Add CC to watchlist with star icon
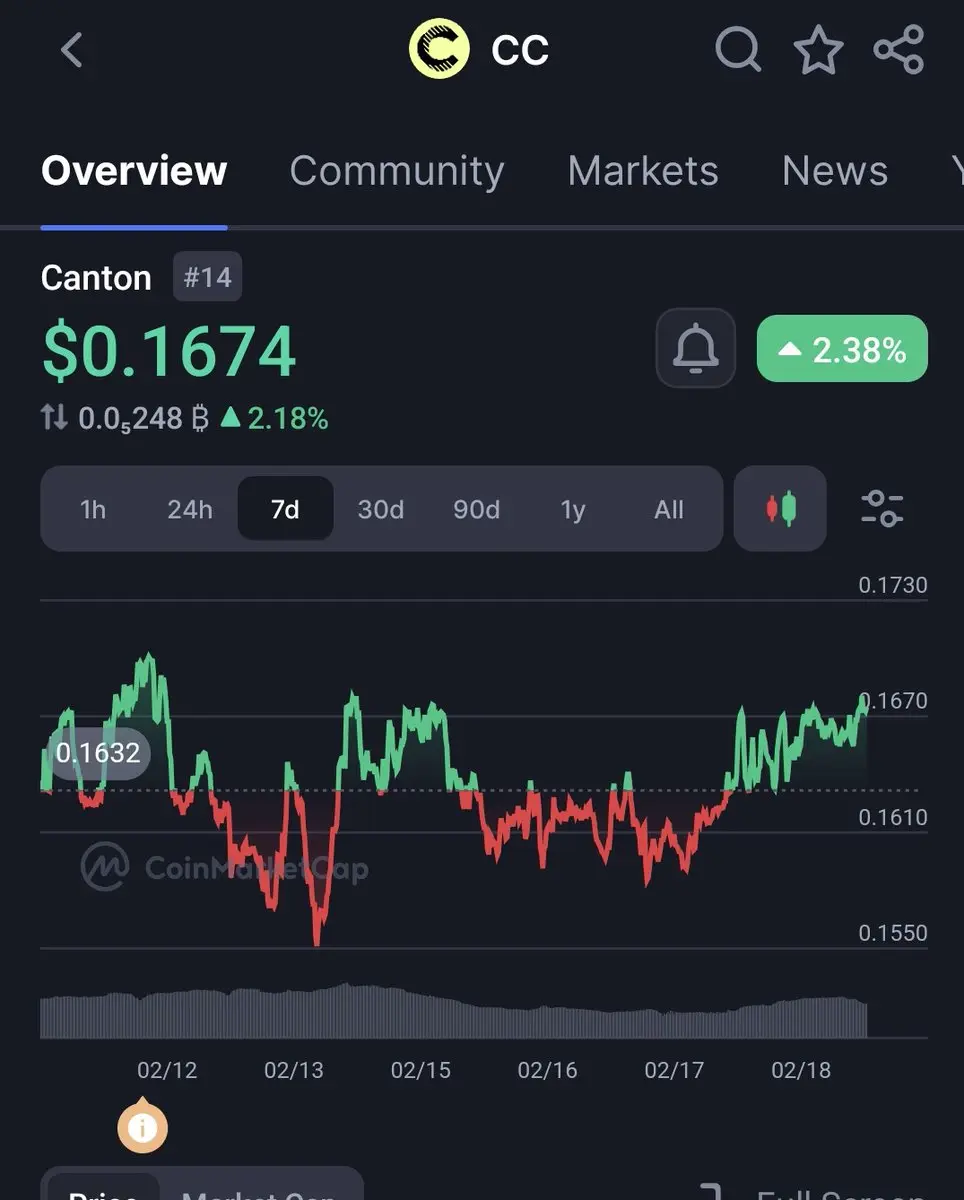This screenshot has width=964, height=1200. [x=818, y=49]
